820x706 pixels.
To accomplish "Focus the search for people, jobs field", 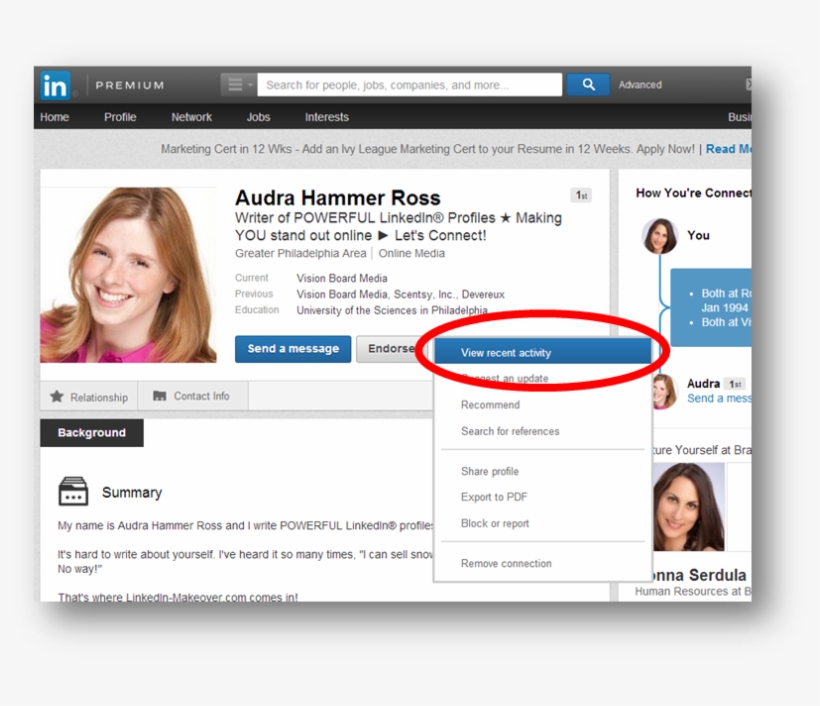I will 409,85.
